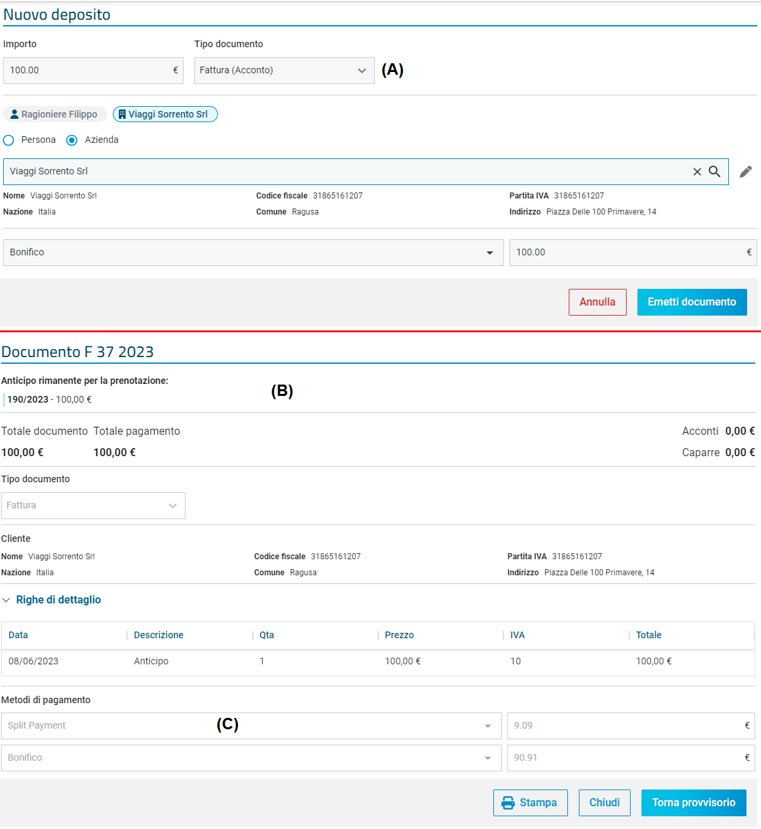Open the Fattura Tipo documento dropdown
The image size is (761, 829).
pos(93,506)
